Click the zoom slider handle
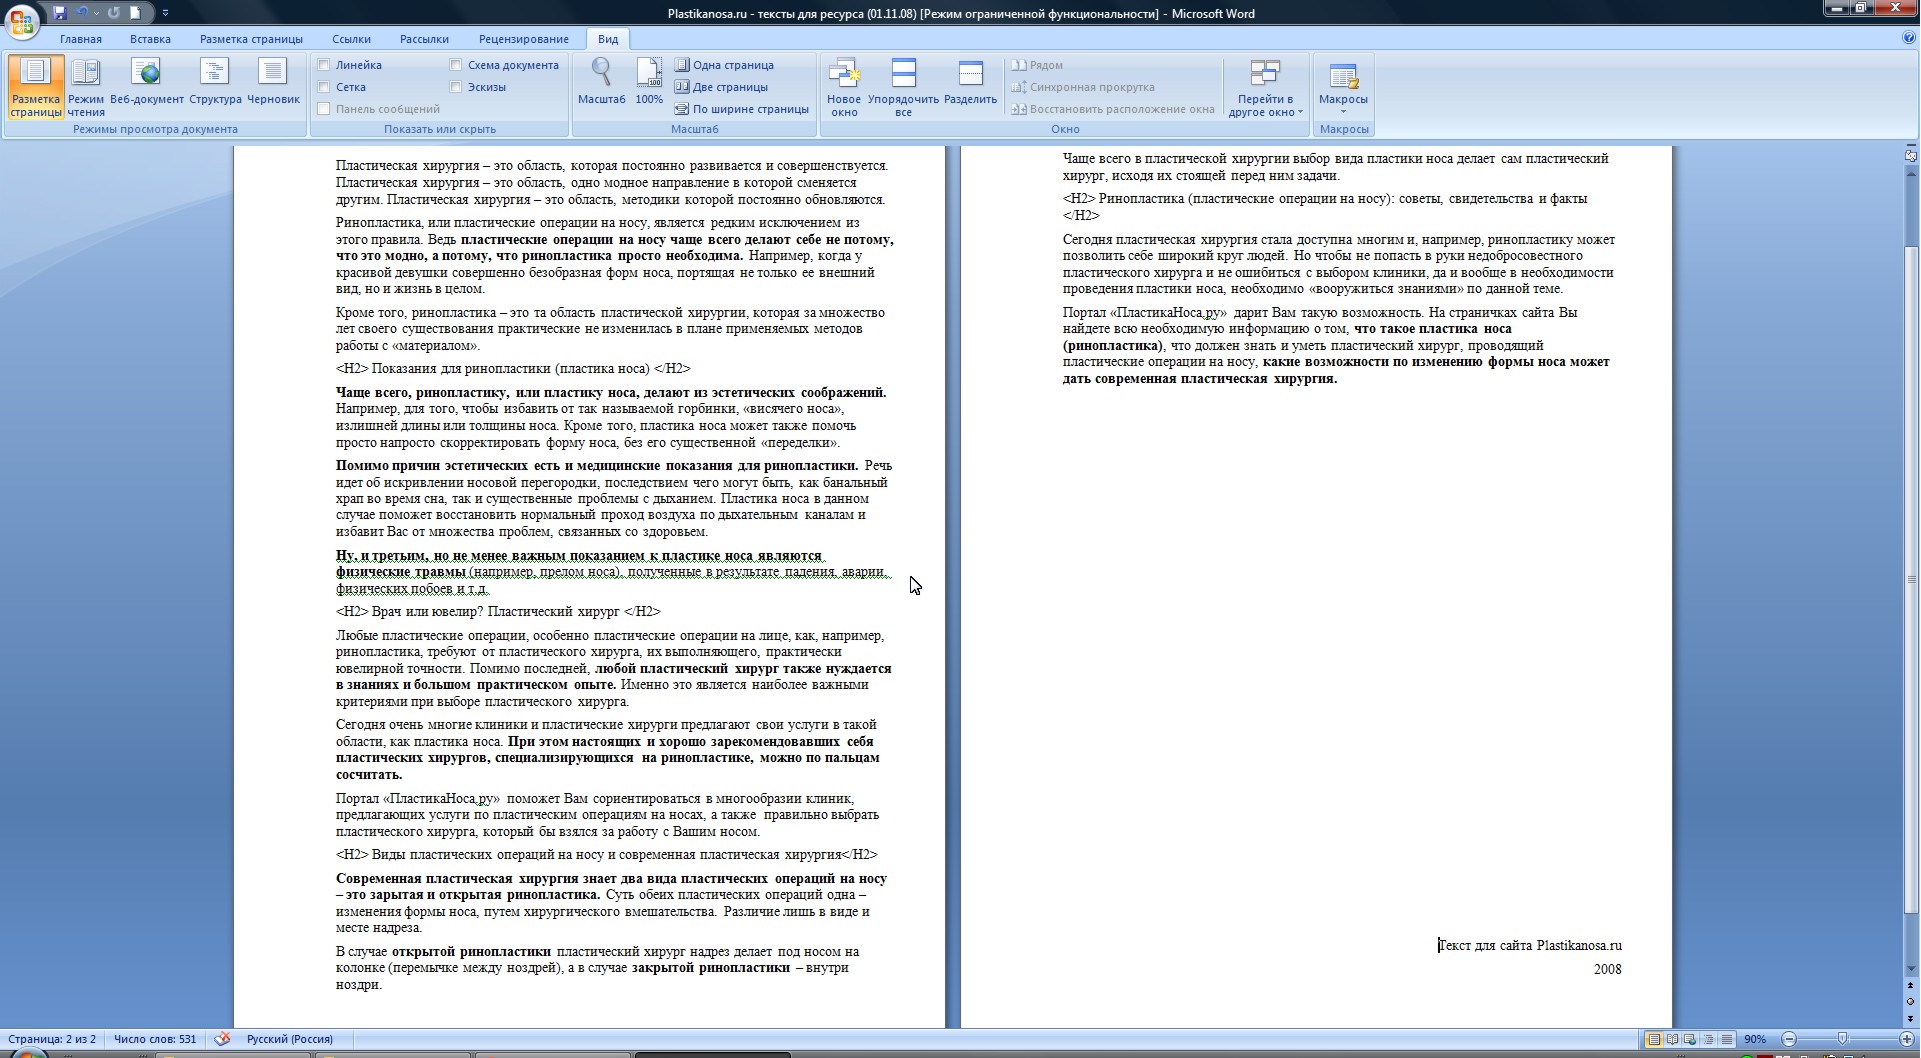This screenshot has height=1058, width=1921. [1842, 1039]
